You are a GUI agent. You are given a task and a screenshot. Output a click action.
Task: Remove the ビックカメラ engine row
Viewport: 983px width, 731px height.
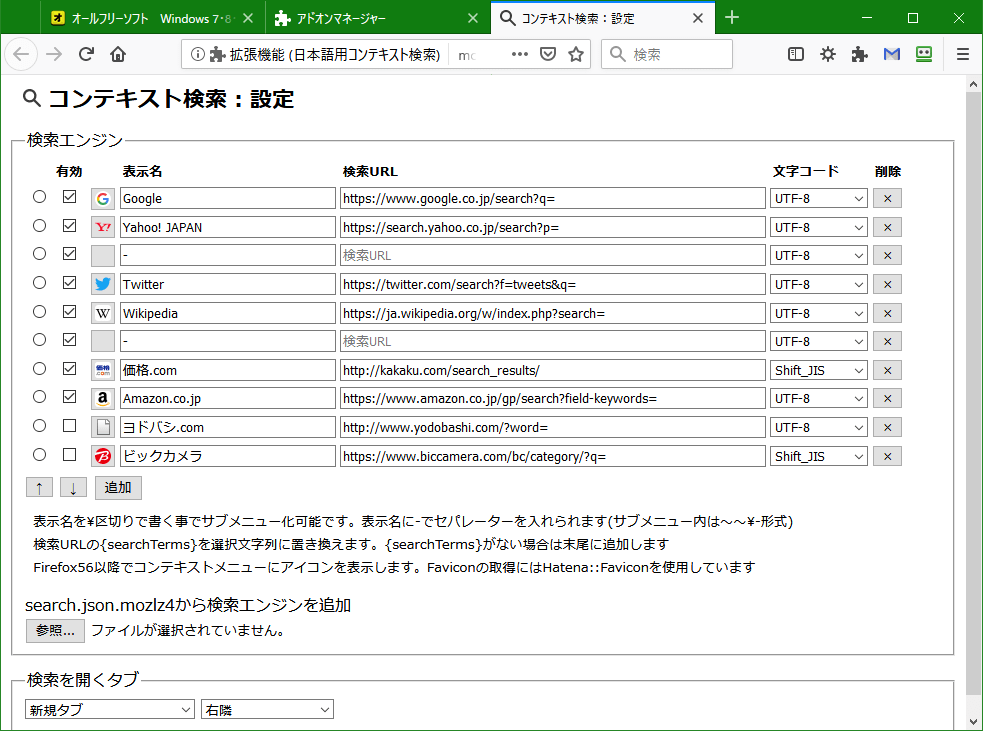pos(887,456)
